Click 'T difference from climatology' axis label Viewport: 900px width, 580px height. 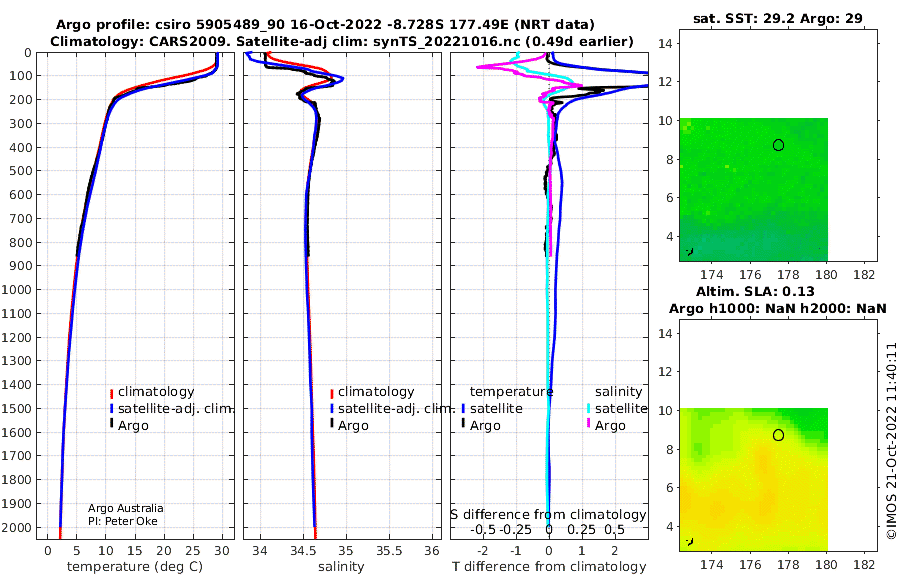tap(549, 567)
